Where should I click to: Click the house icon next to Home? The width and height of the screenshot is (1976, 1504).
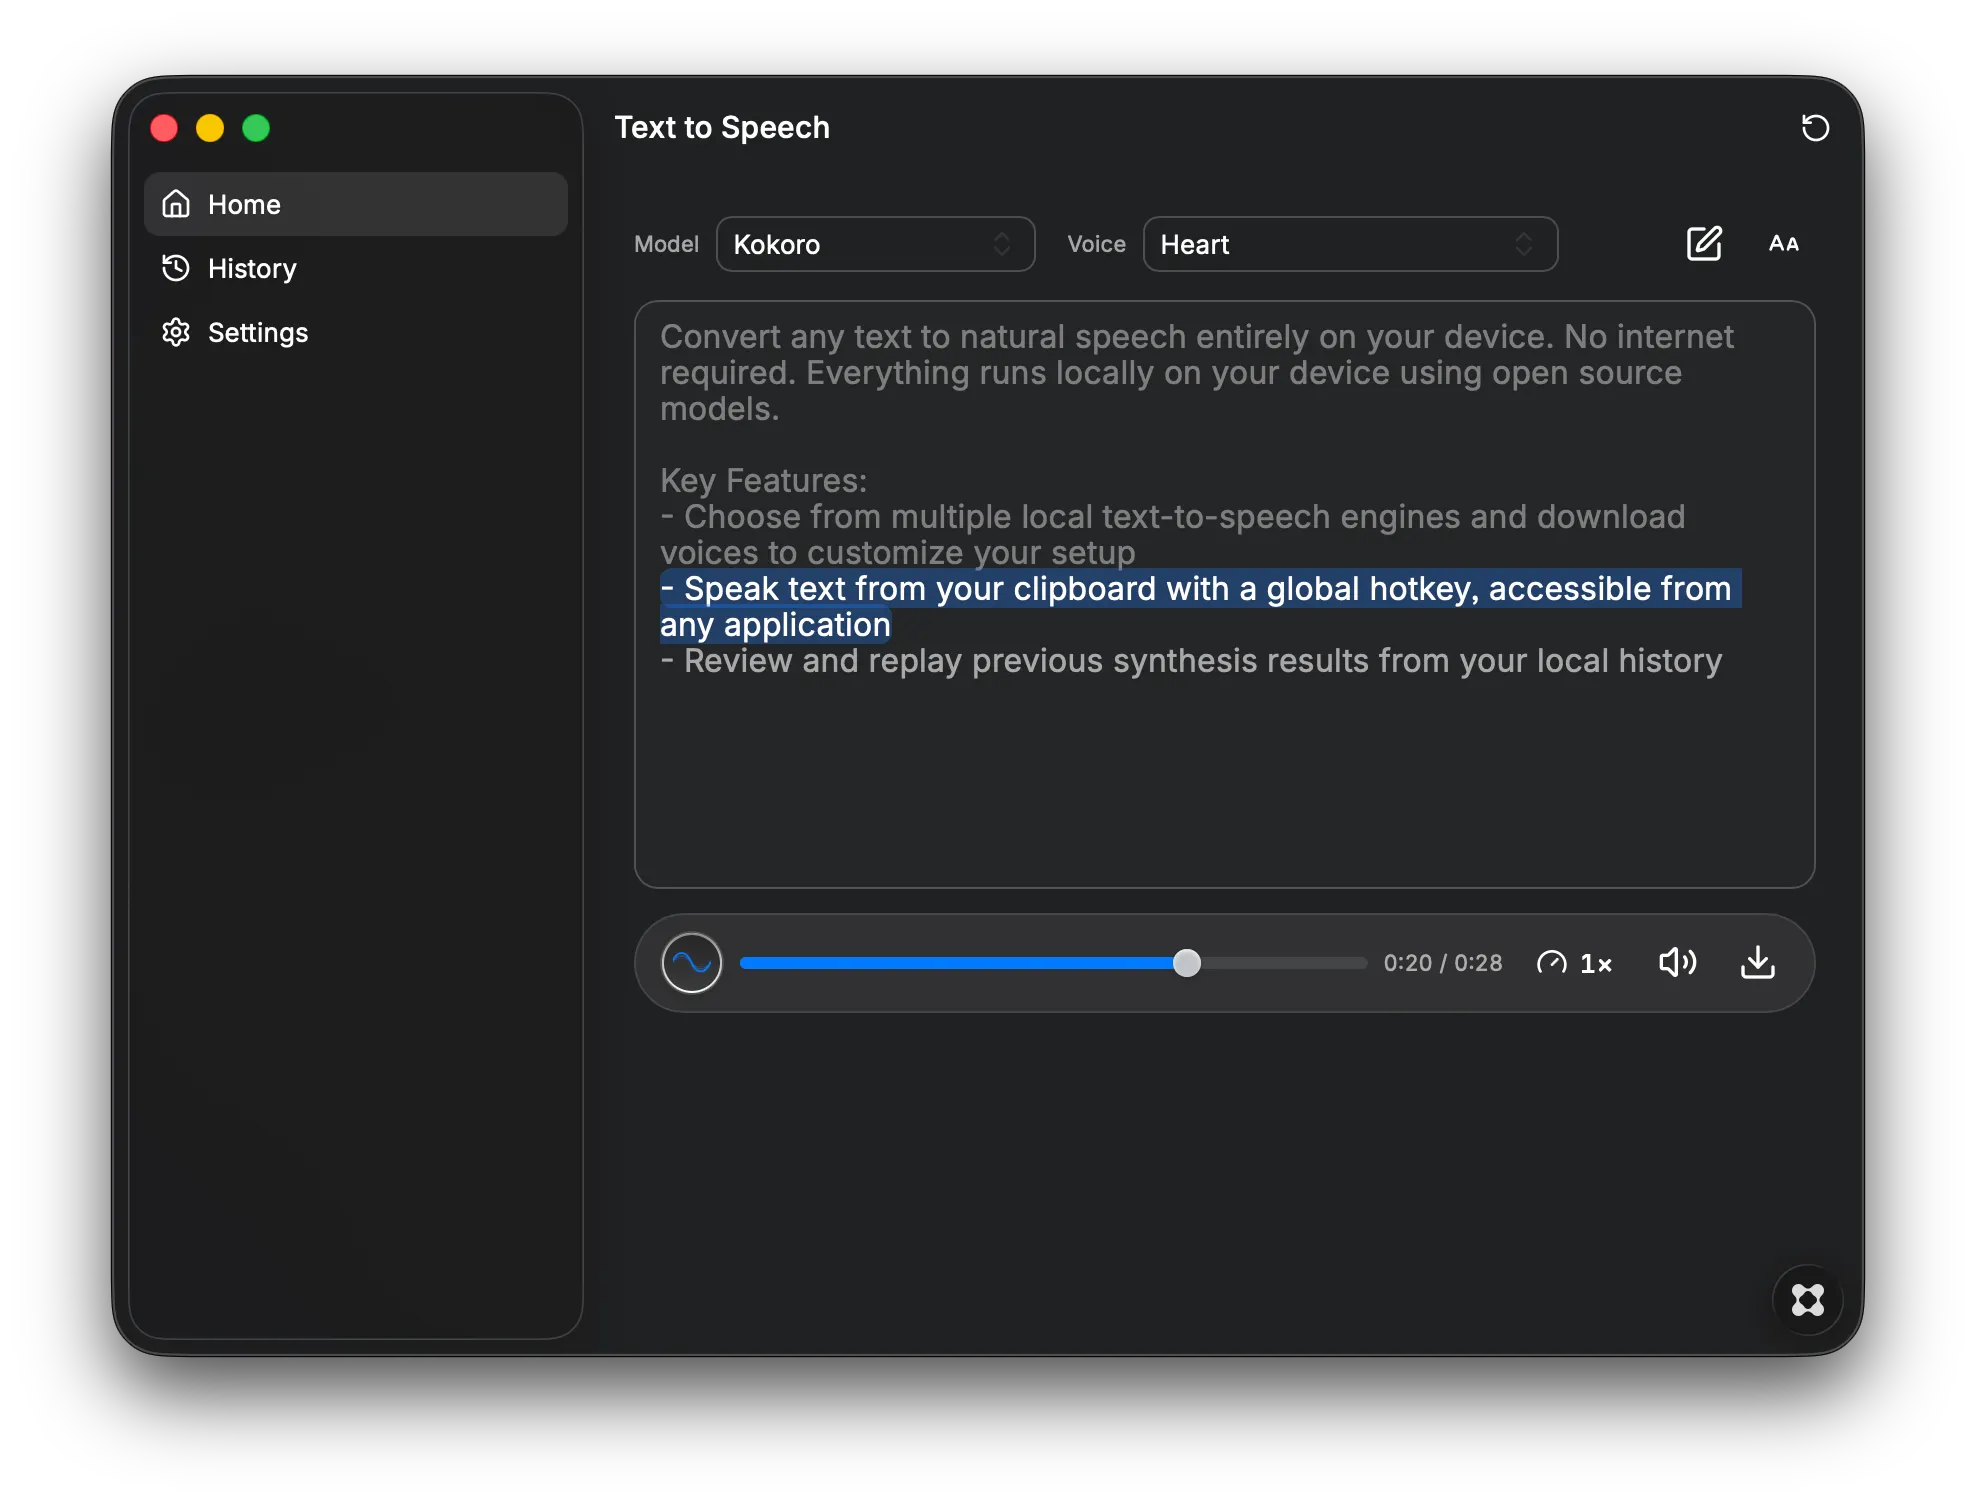click(176, 204)
